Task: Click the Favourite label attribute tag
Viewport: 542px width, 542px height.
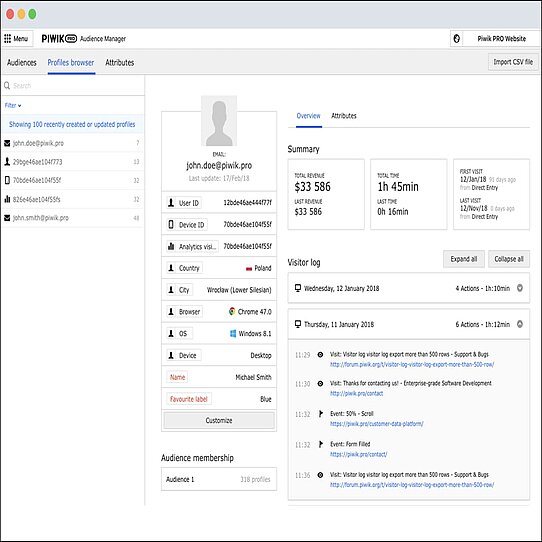Action: click(x=189, y=399)
